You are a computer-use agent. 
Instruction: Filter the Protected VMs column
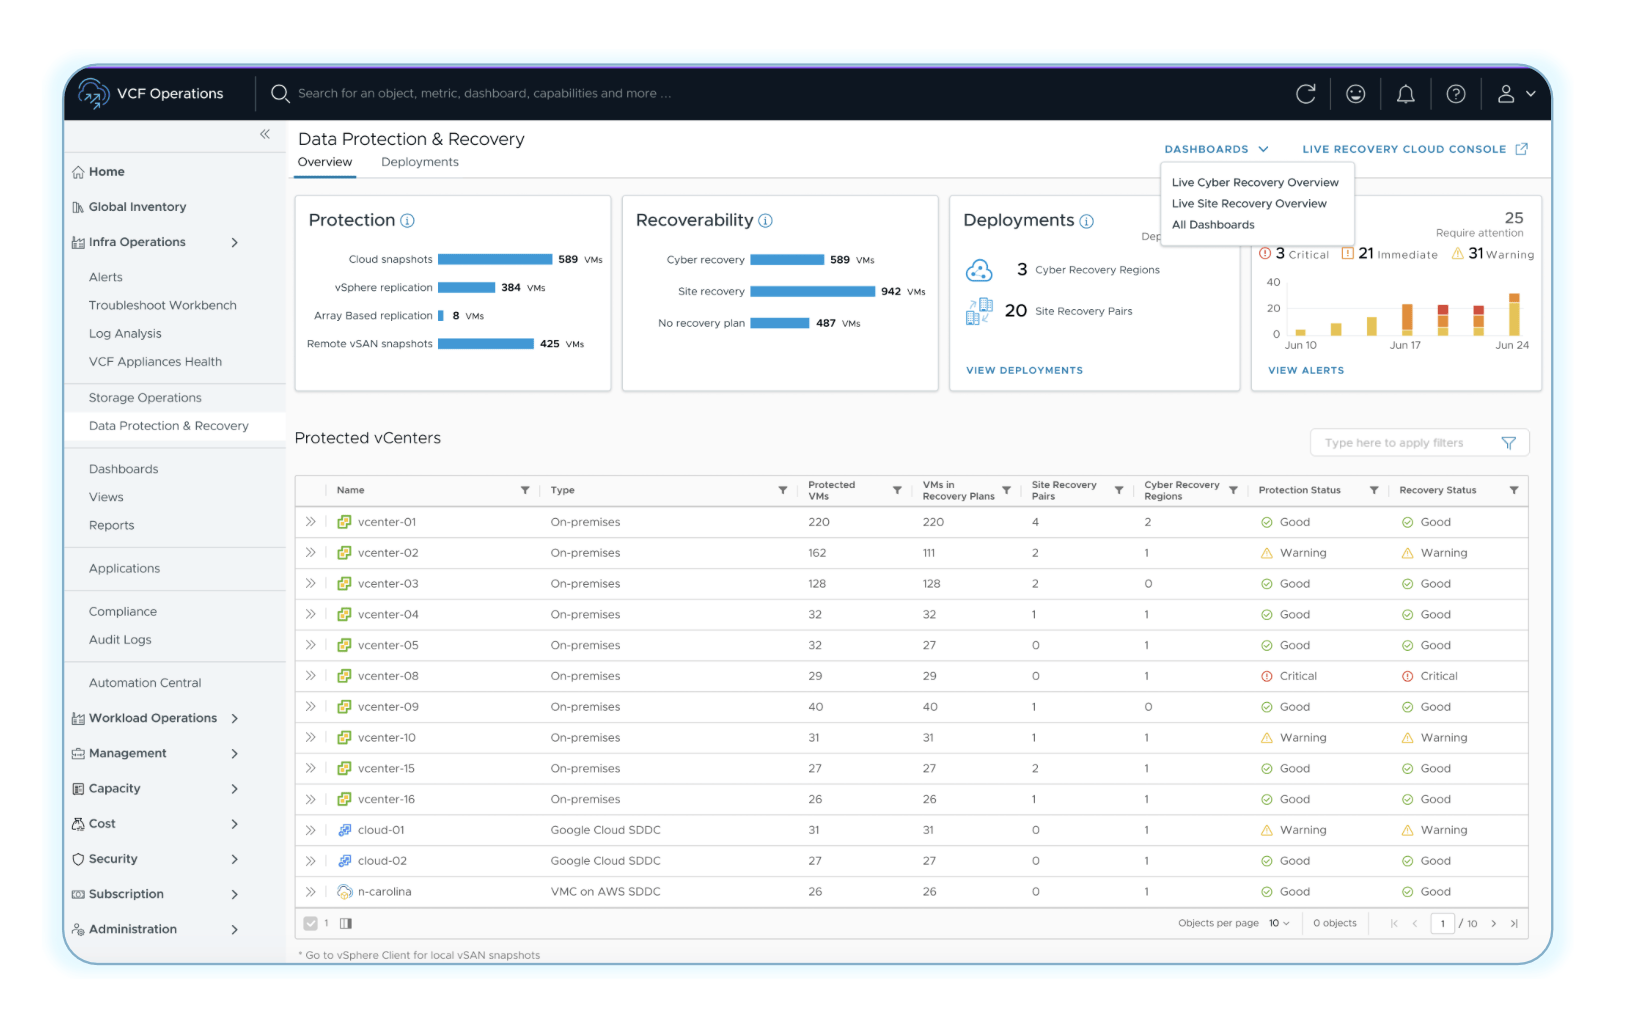[x=897, y=490]
